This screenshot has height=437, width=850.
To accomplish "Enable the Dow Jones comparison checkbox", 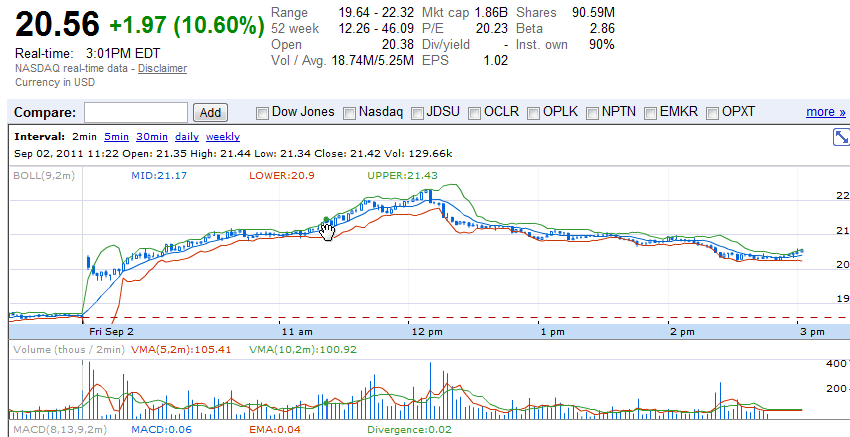I will click(x=262, y=113).
